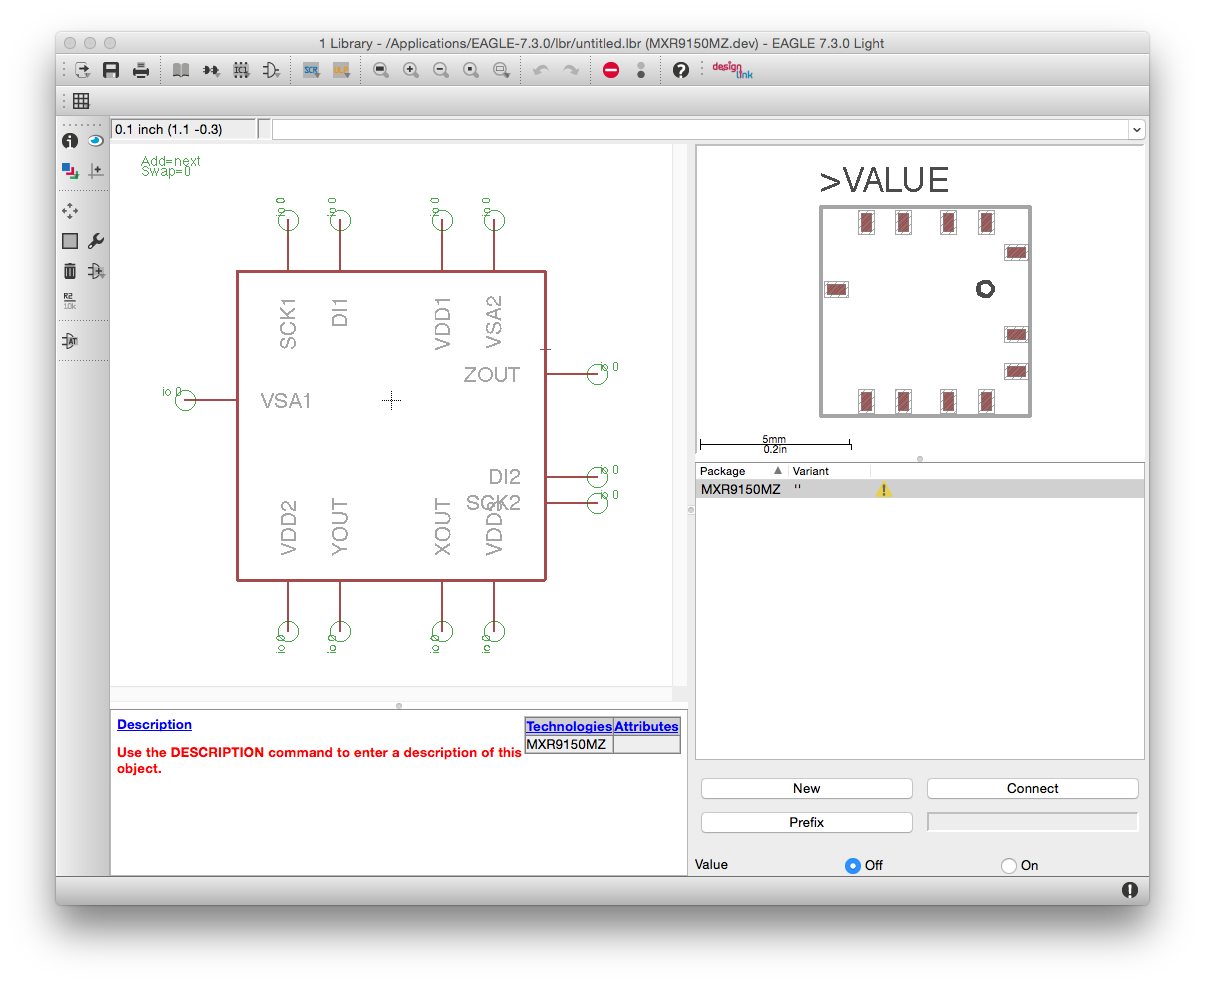Click the red Stop command icon

[x=611, y=70]
